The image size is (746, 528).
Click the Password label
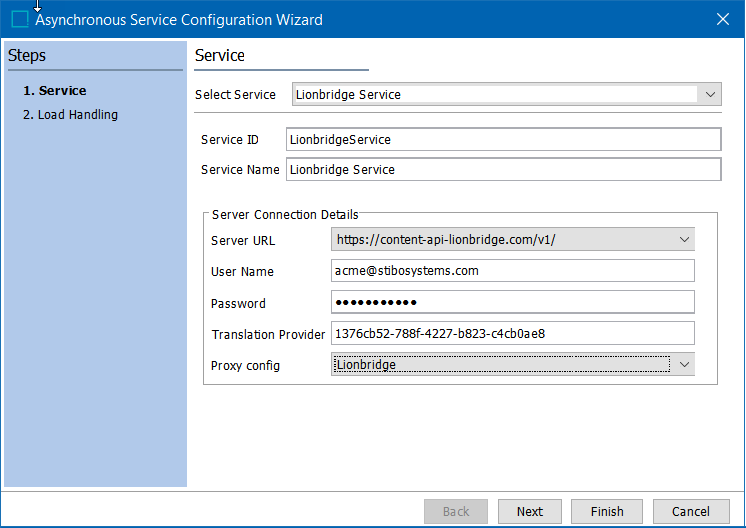pyautogui.click(x=238, y=303)
